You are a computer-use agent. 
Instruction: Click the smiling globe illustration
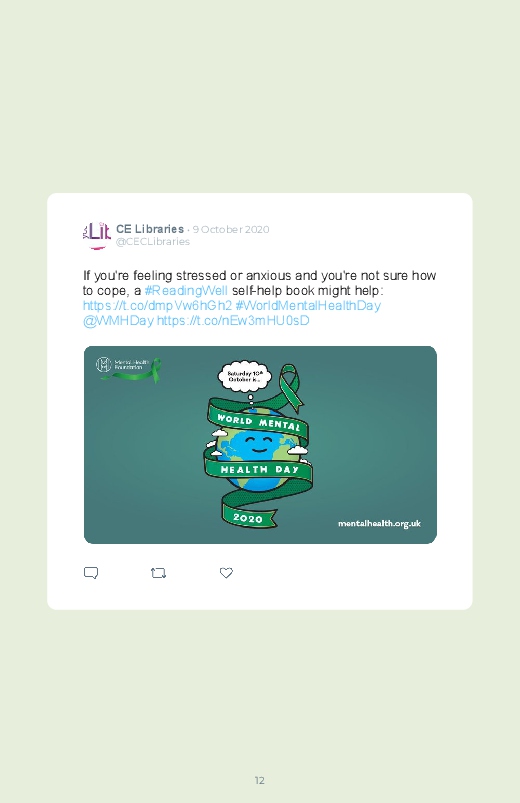click(x=259, y=448)
